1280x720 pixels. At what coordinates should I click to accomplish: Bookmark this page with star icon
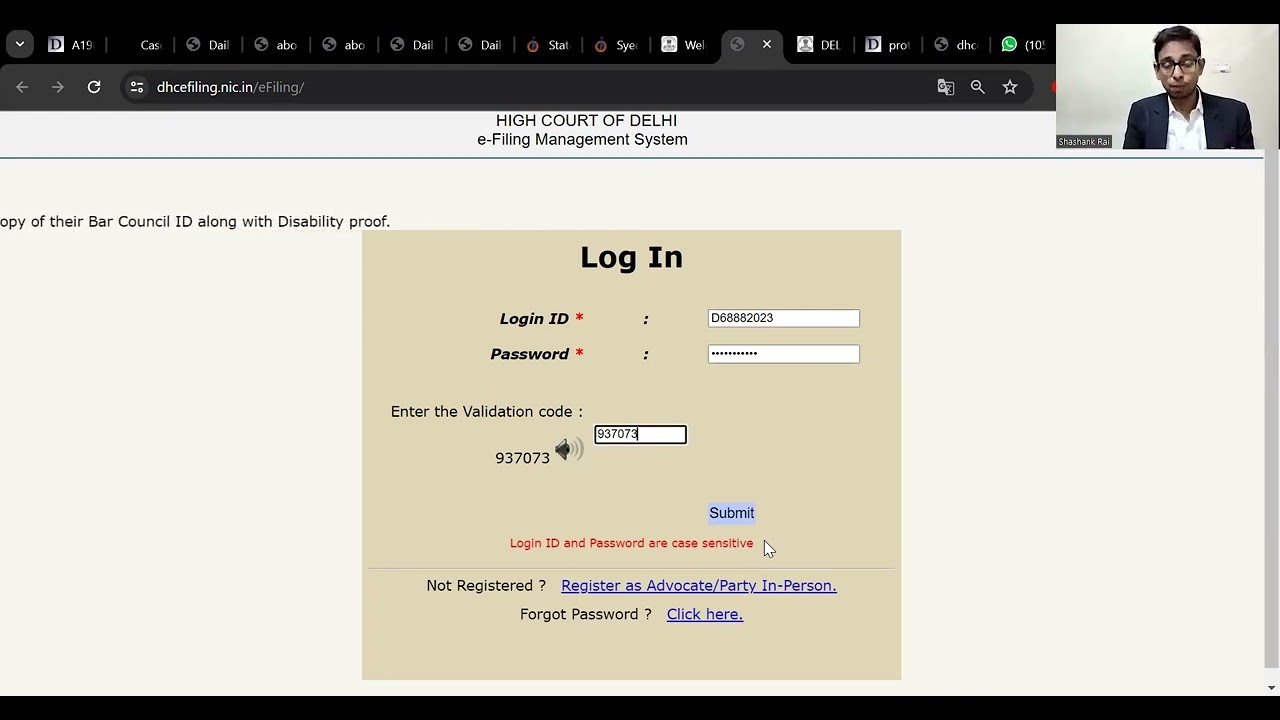(x=1010, y=87)
